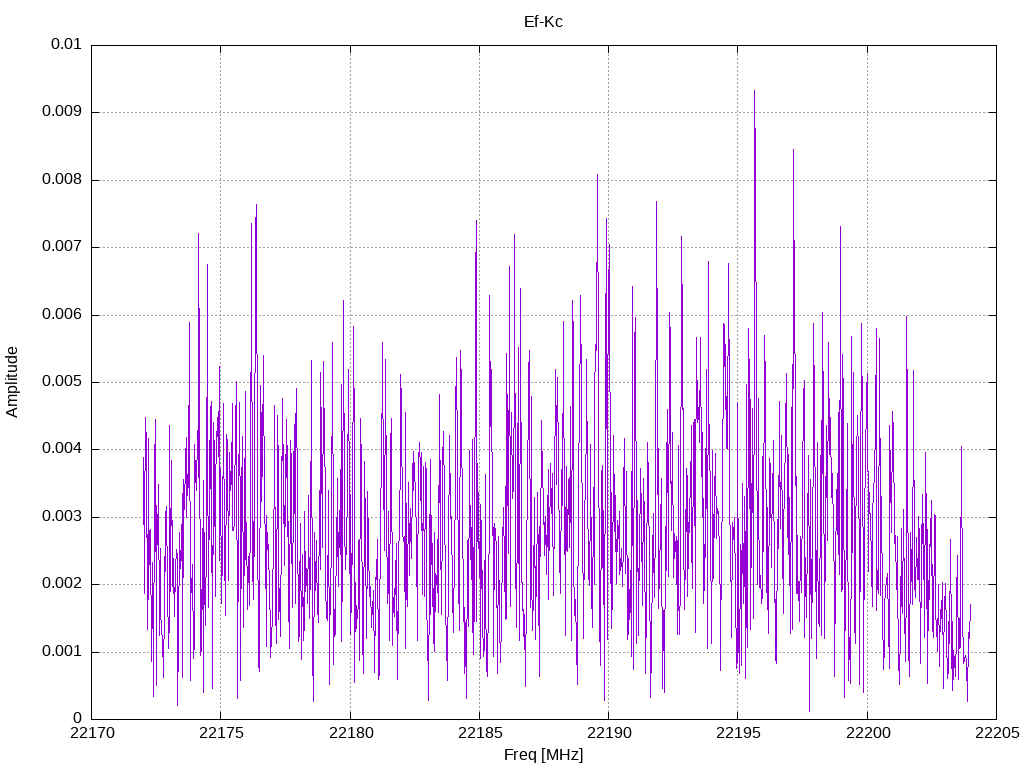The height and width of the screenshot is (768, 1024).
Task: Click the y-axis tick label 0.005
Action: point(61,381)
